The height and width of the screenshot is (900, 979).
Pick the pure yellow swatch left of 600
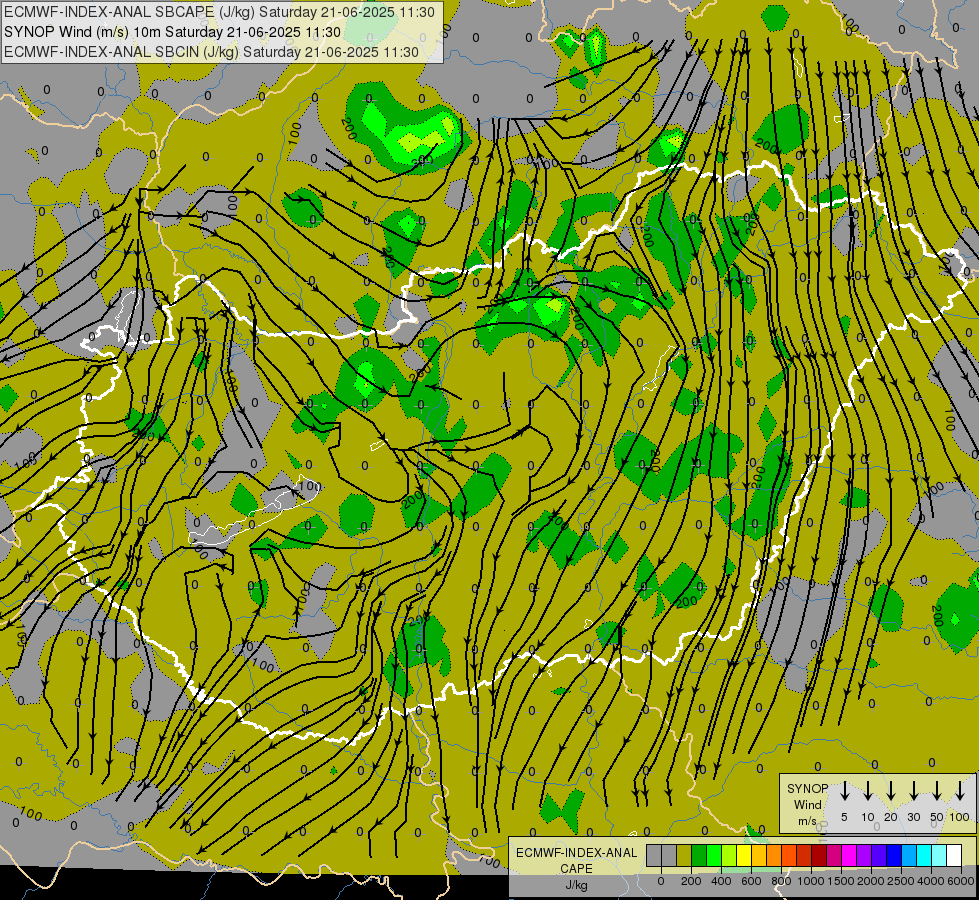pos(744,855)
